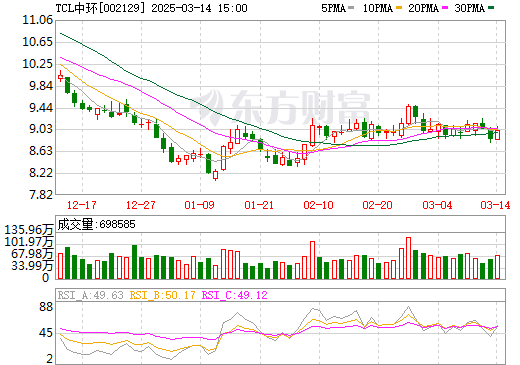Click the 11.06 top price axis label

coord(37,20)
